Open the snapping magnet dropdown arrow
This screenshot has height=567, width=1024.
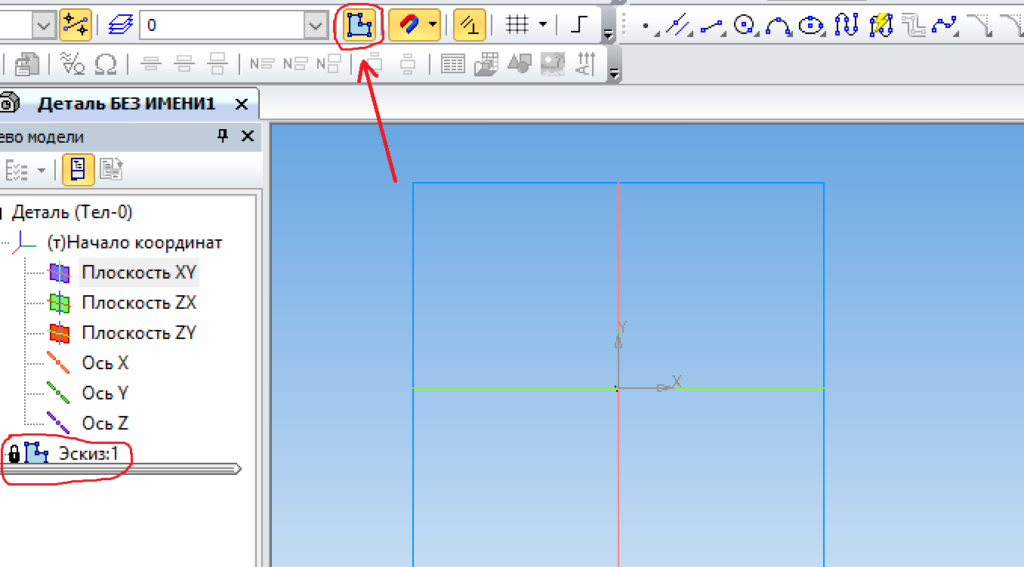432,24
